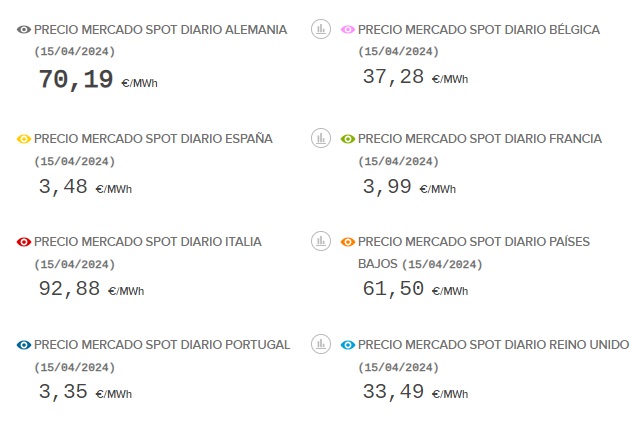Open the Precio Mercado Spot Diario Bélgica title
Viewport: 633px width, 432px height.
point(478,30)
